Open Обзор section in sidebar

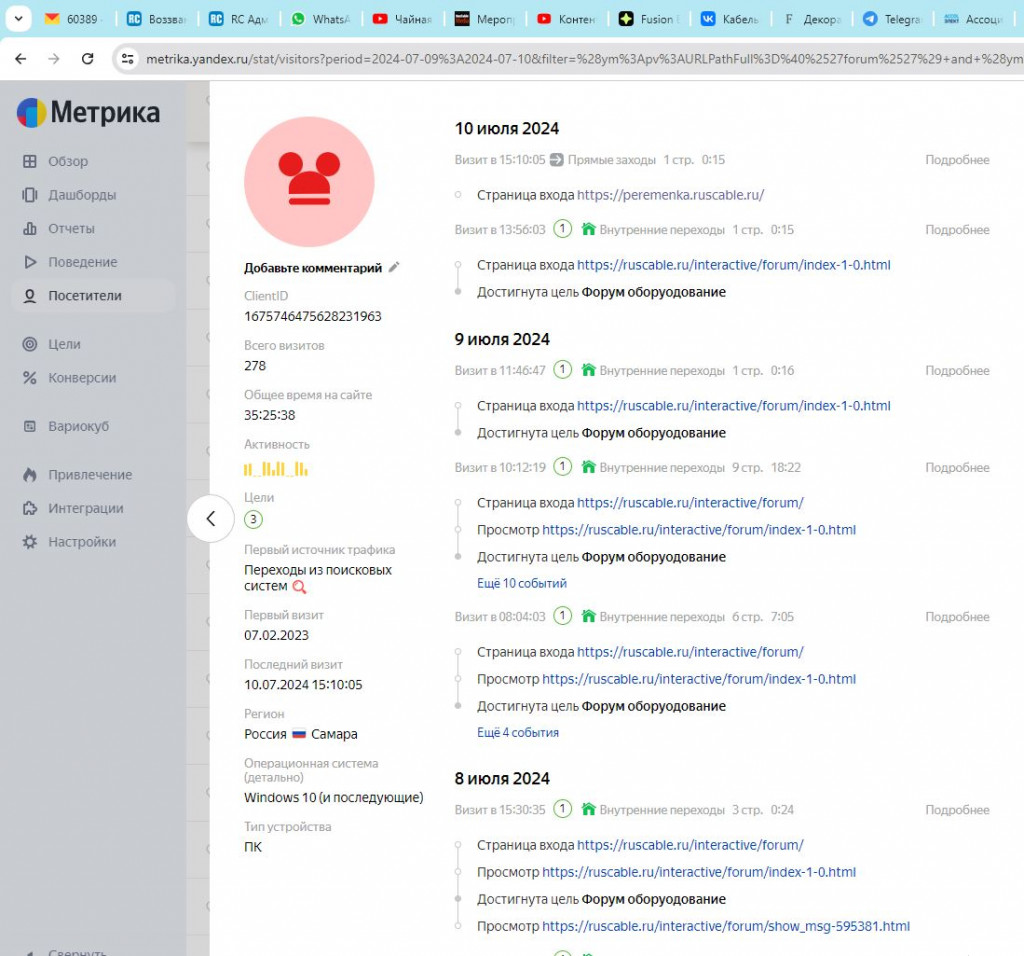[68, 161]
